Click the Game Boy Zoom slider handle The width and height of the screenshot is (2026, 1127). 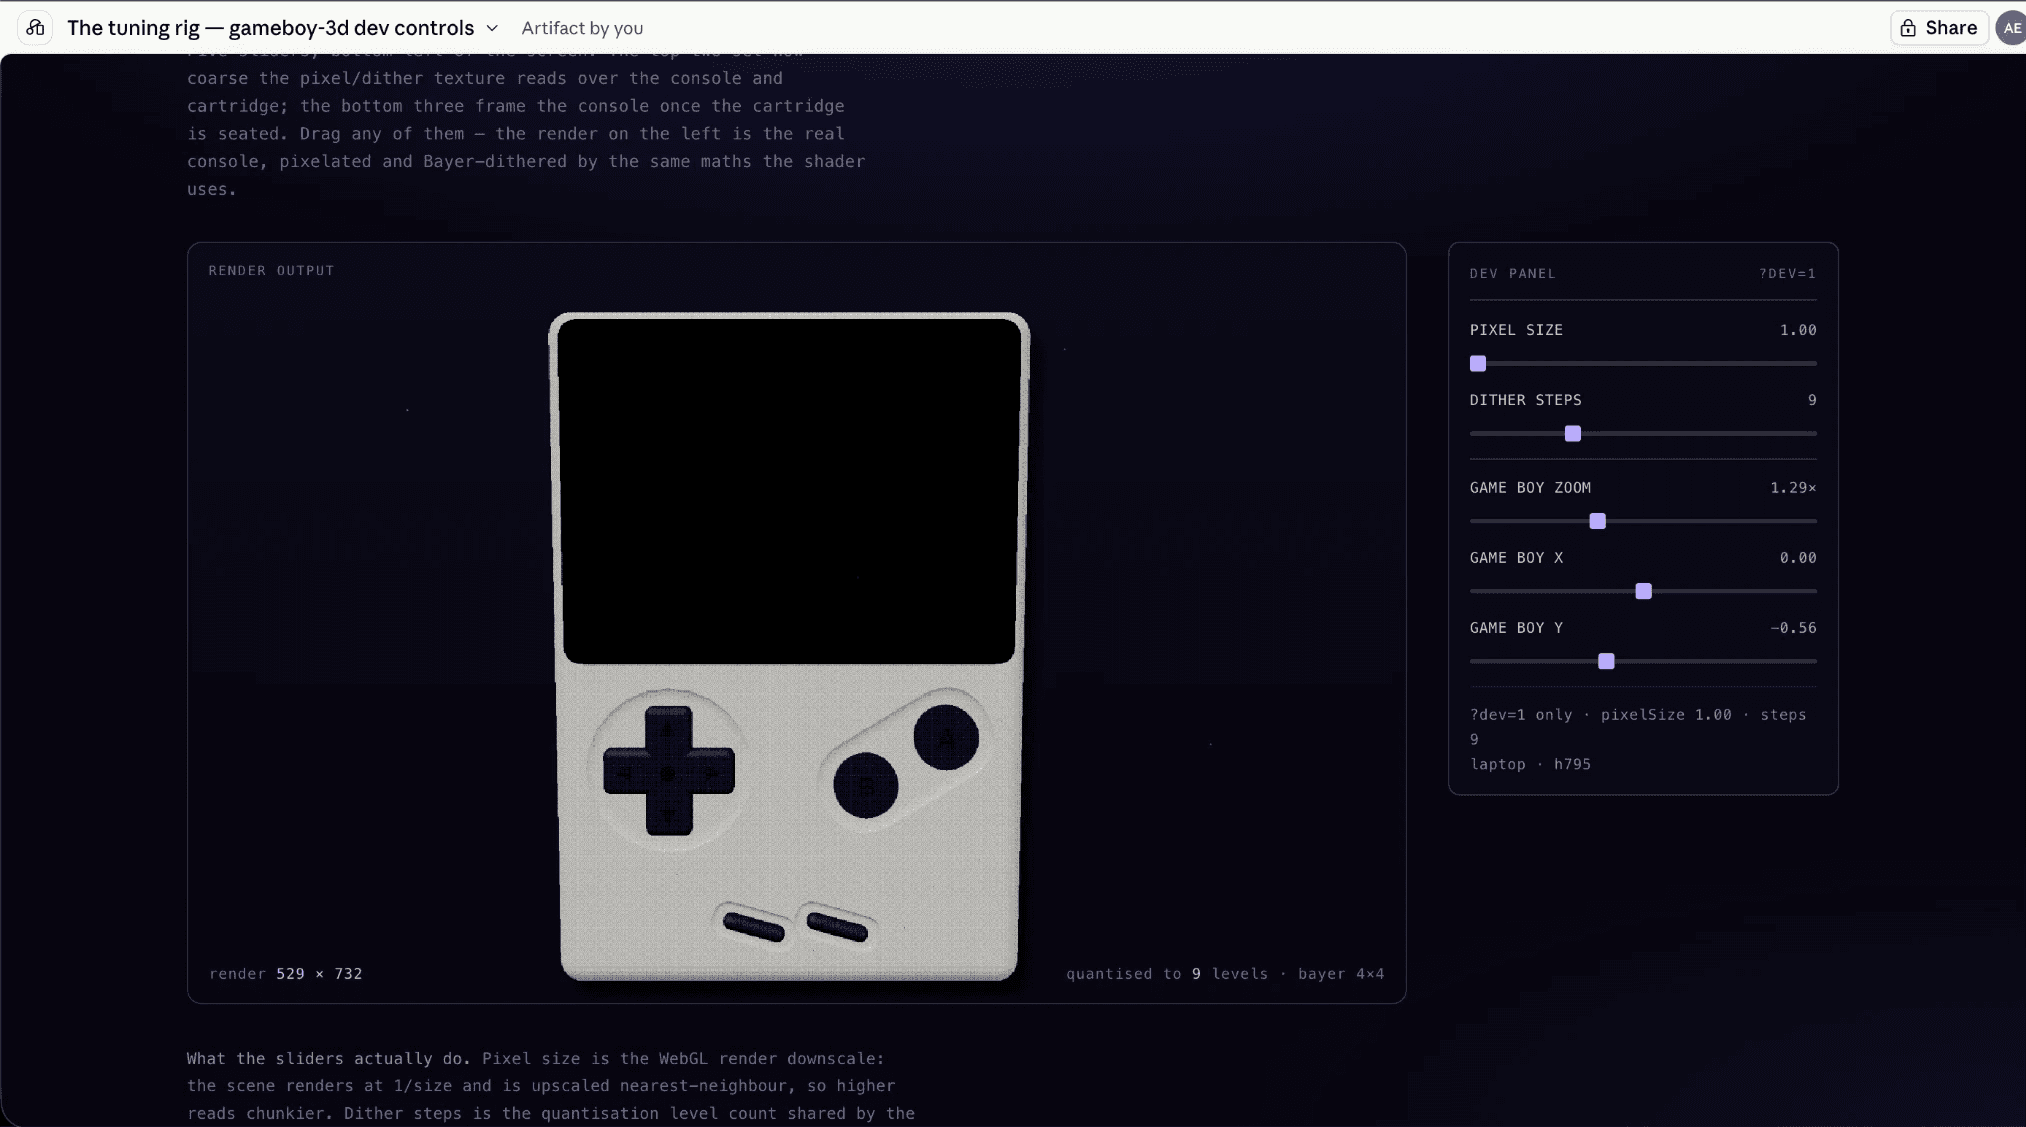[x=1598, y=522]
